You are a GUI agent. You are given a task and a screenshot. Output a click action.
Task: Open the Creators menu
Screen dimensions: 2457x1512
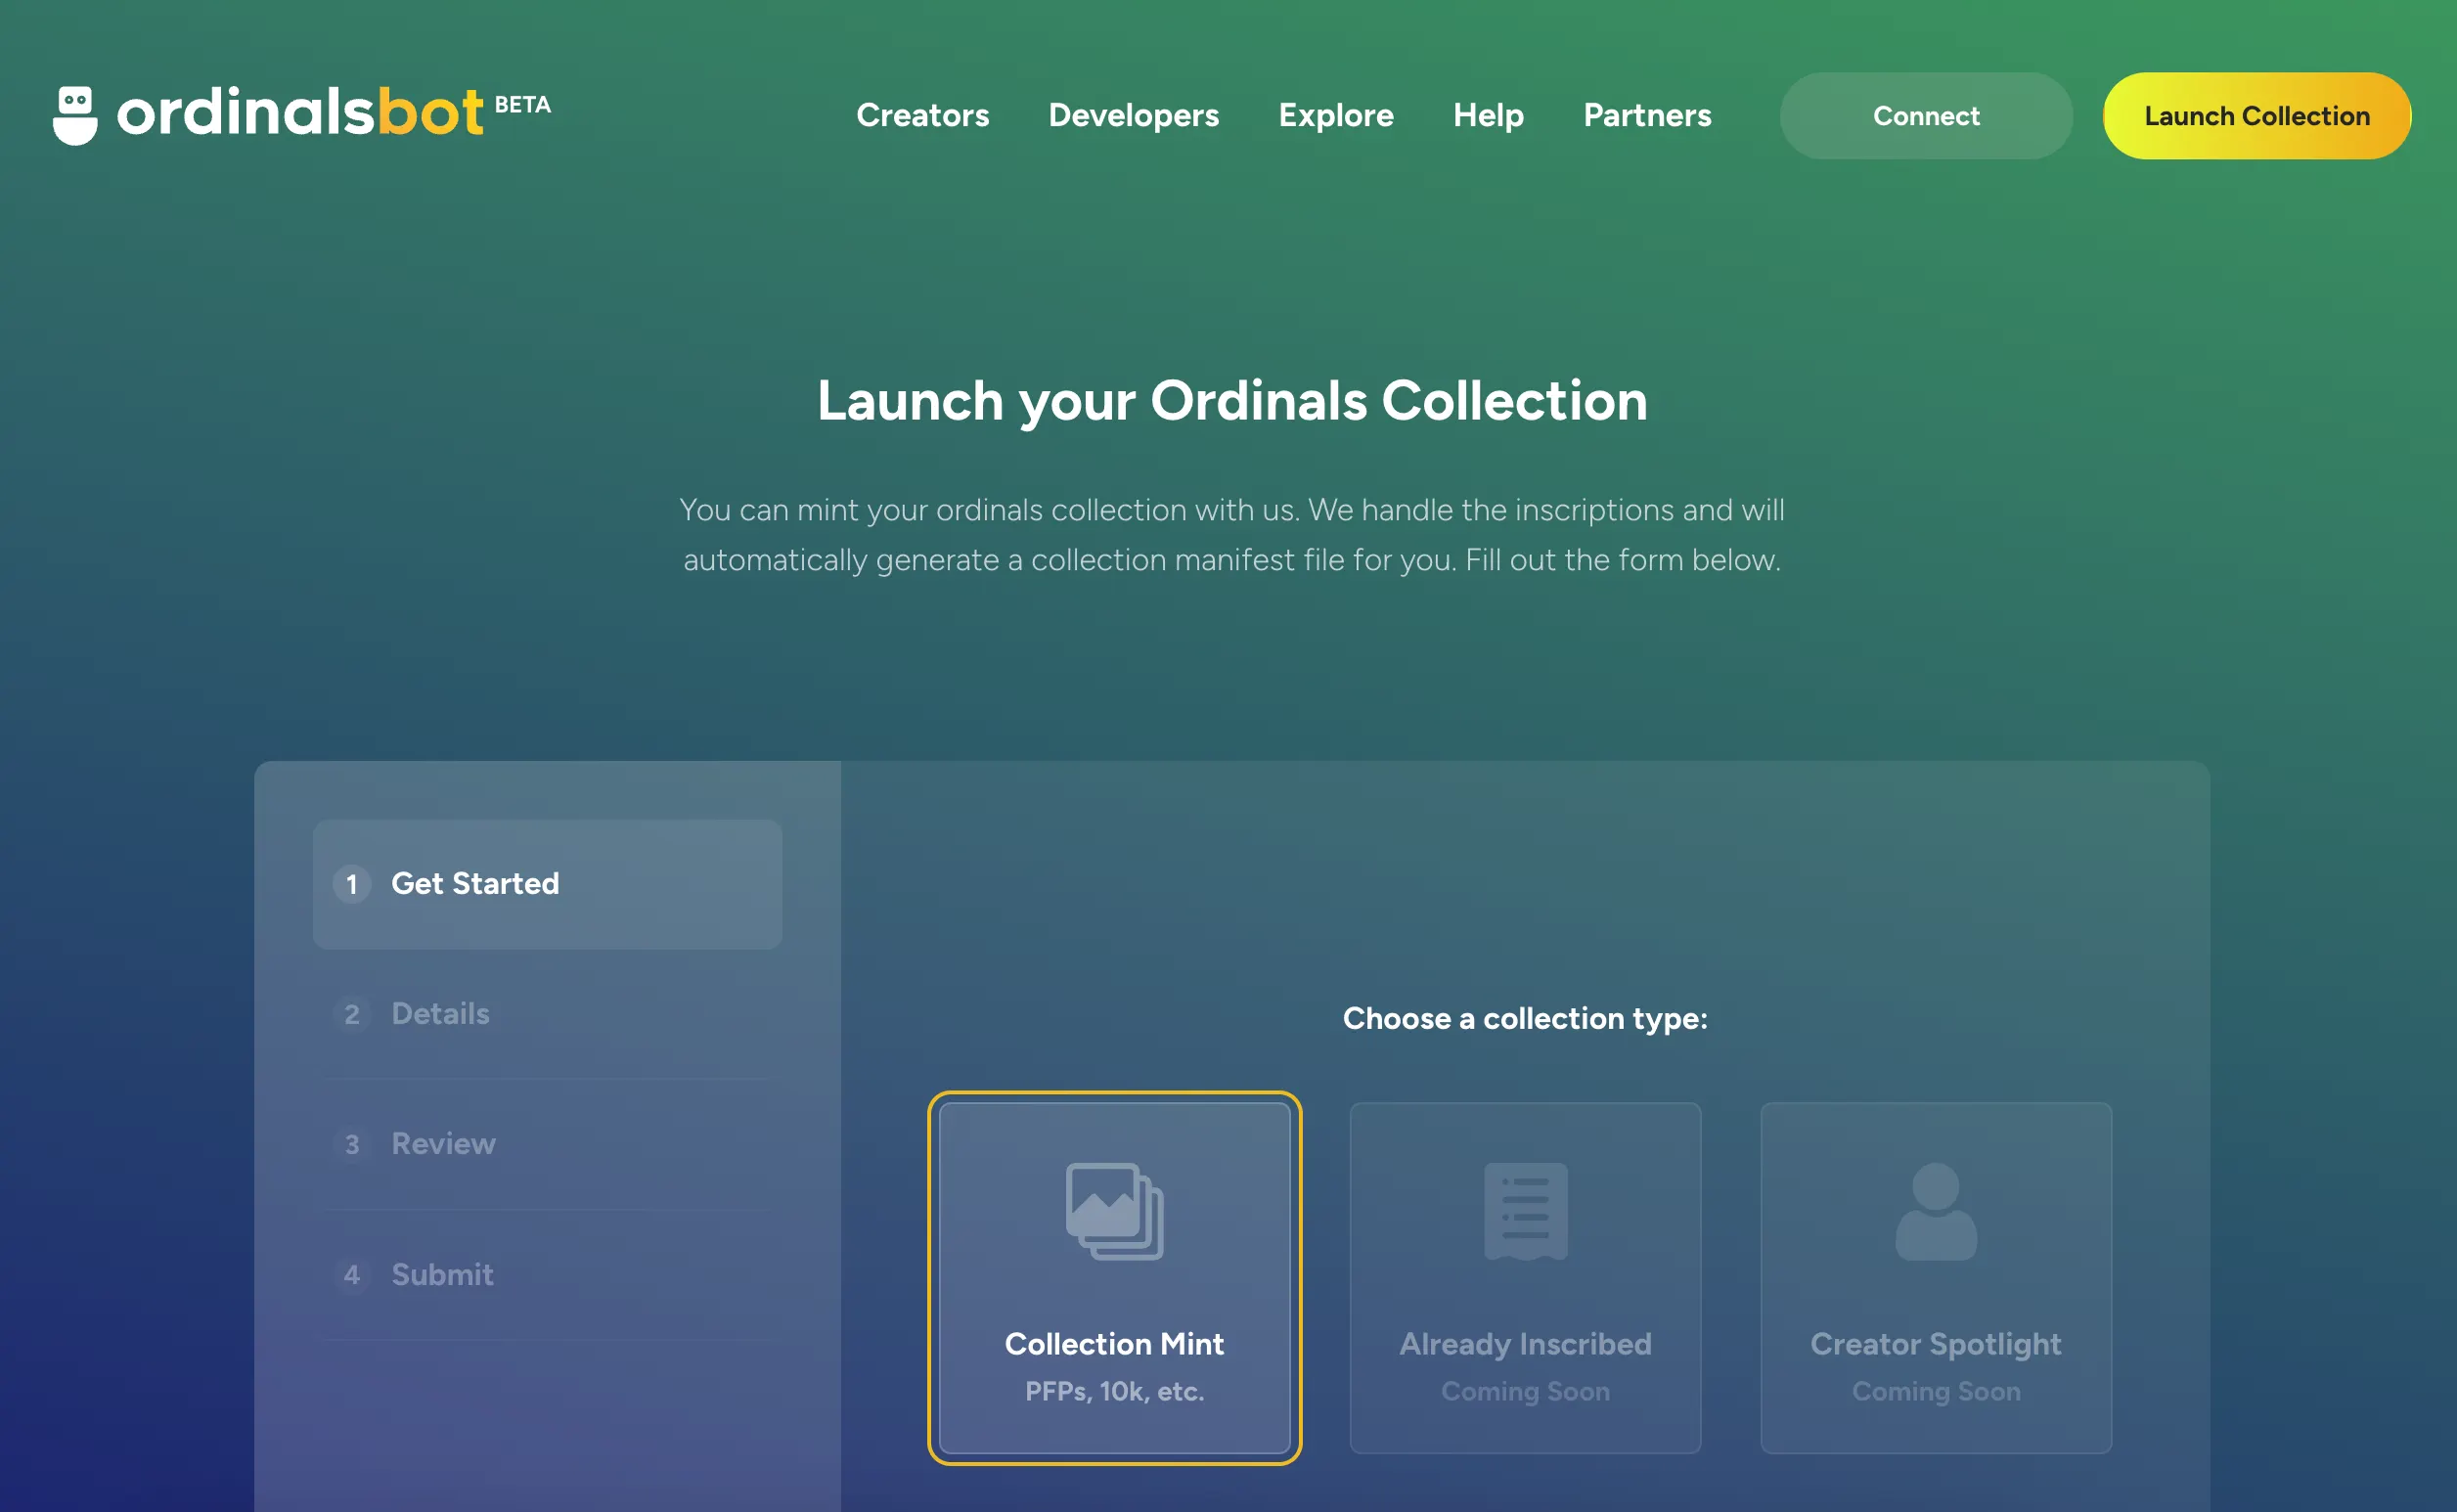(x=921, y=115)
